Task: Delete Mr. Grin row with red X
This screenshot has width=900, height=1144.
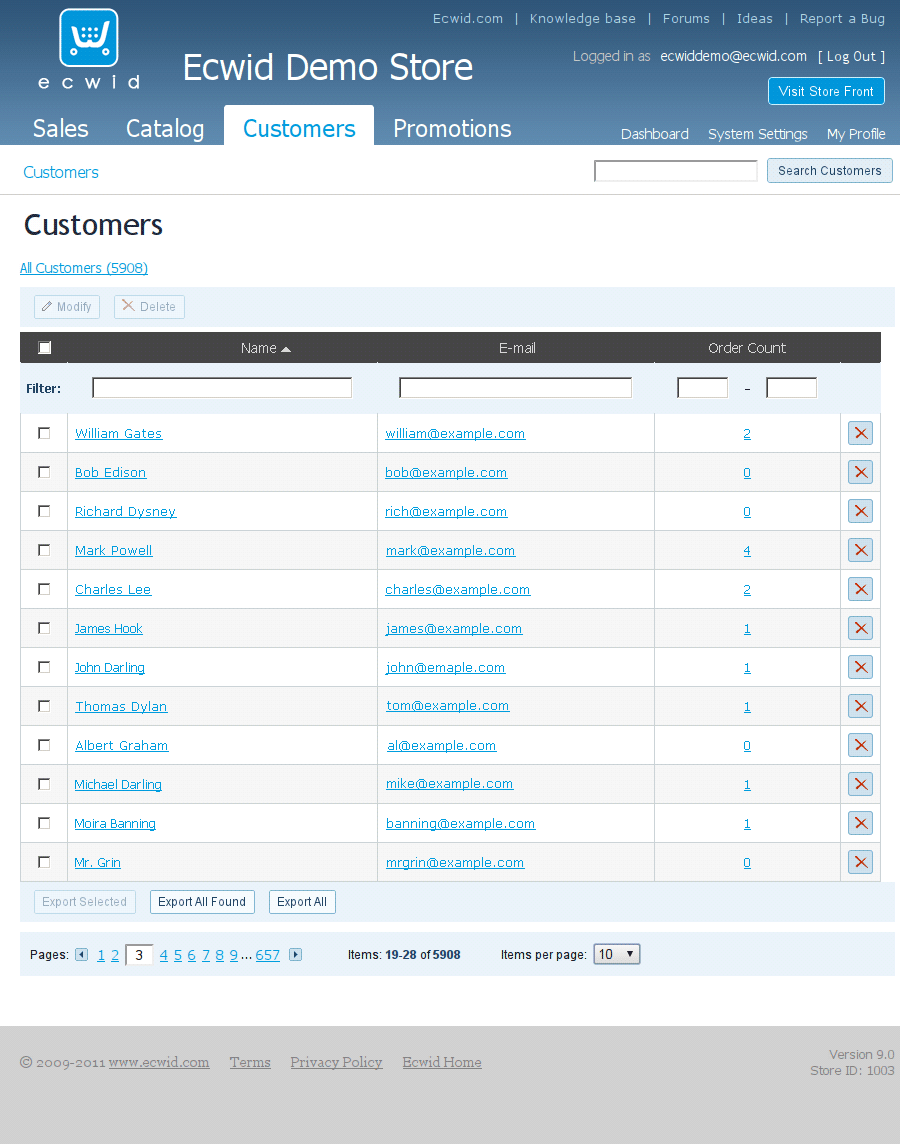Action: click(861, 862)
